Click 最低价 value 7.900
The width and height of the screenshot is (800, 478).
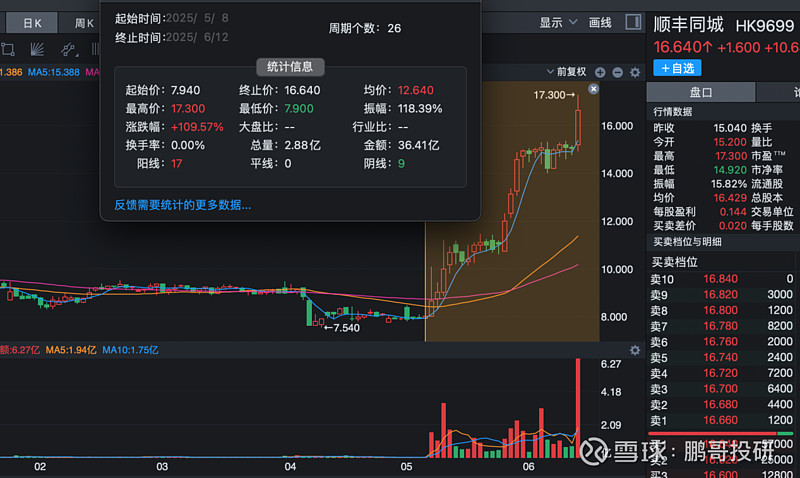[299, 109]
